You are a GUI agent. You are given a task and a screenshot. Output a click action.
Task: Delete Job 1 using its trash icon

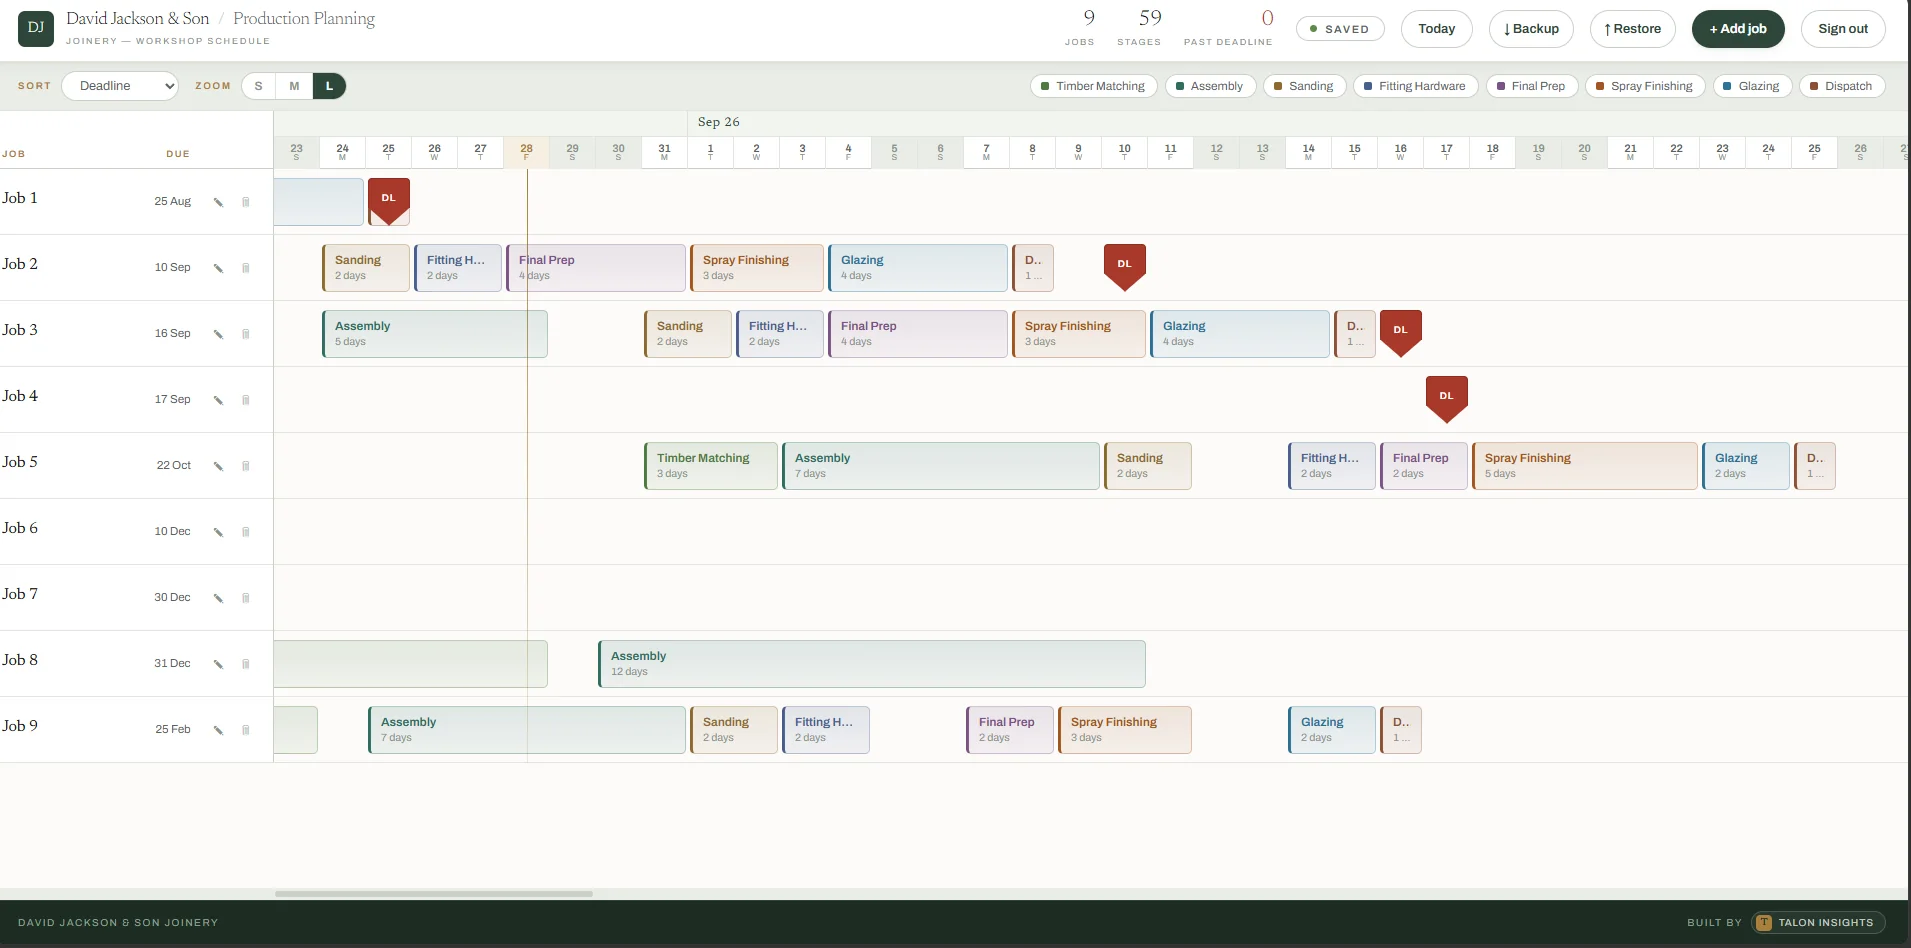coord(245,202)
